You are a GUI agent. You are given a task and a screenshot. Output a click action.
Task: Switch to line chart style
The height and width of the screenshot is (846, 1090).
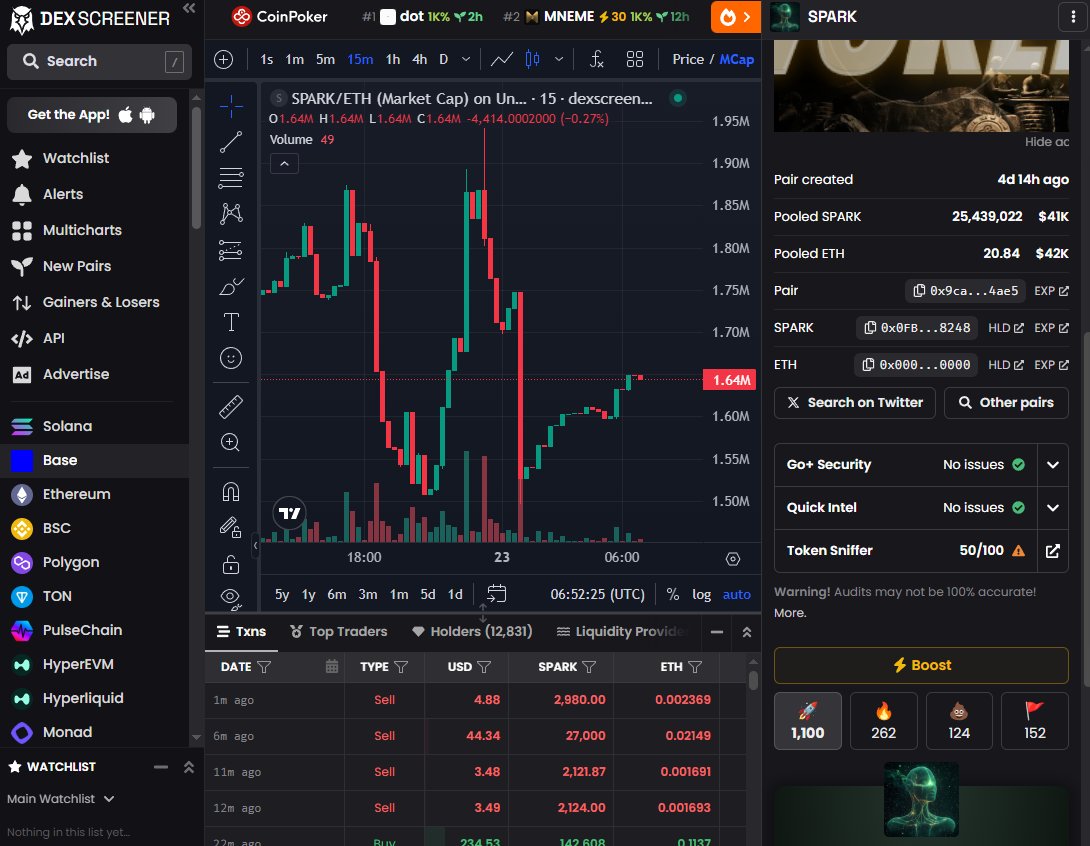click(501, 60)
